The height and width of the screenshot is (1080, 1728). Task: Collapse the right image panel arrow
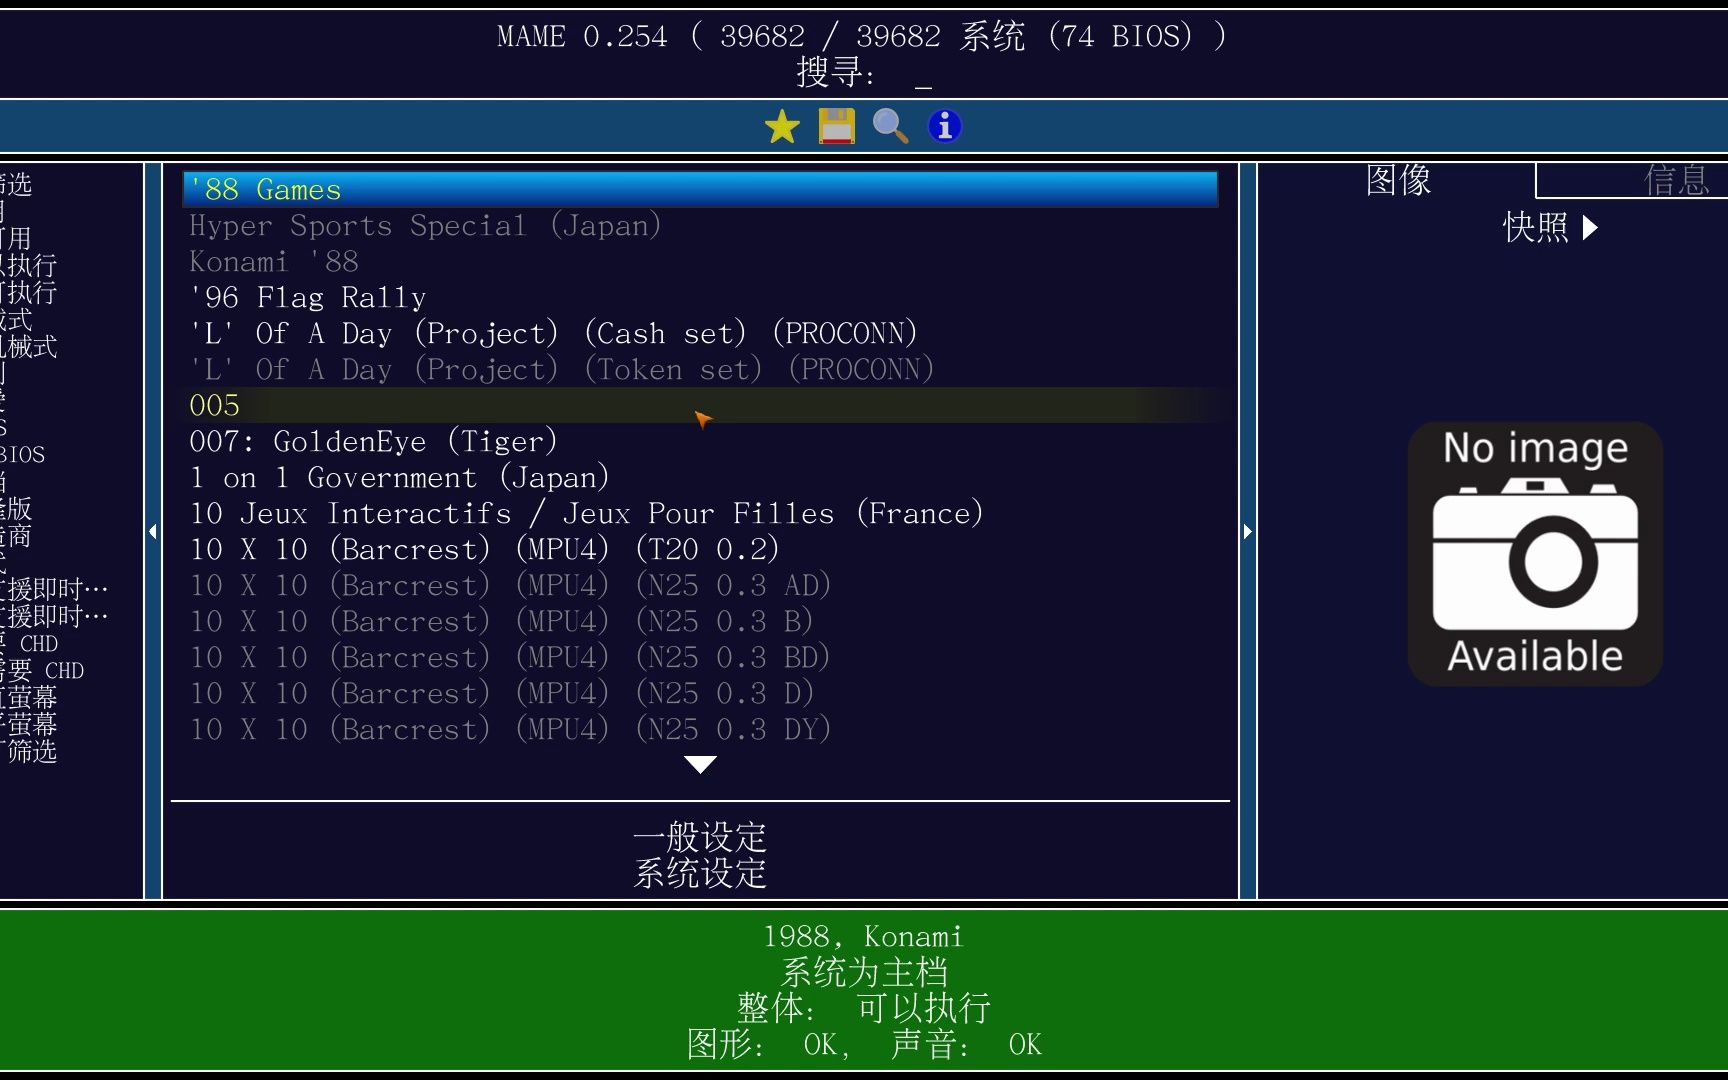pyautogui.click(x=1247, y=531)
